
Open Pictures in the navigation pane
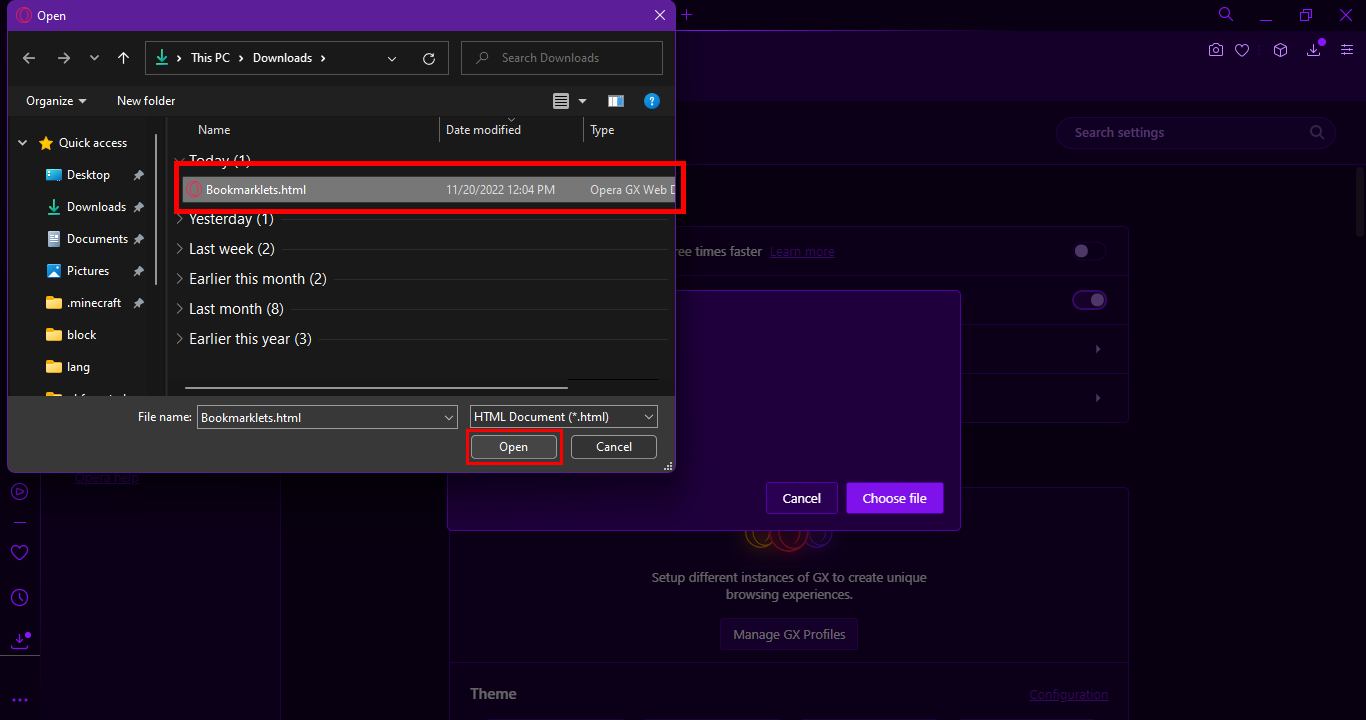point(78,271)
